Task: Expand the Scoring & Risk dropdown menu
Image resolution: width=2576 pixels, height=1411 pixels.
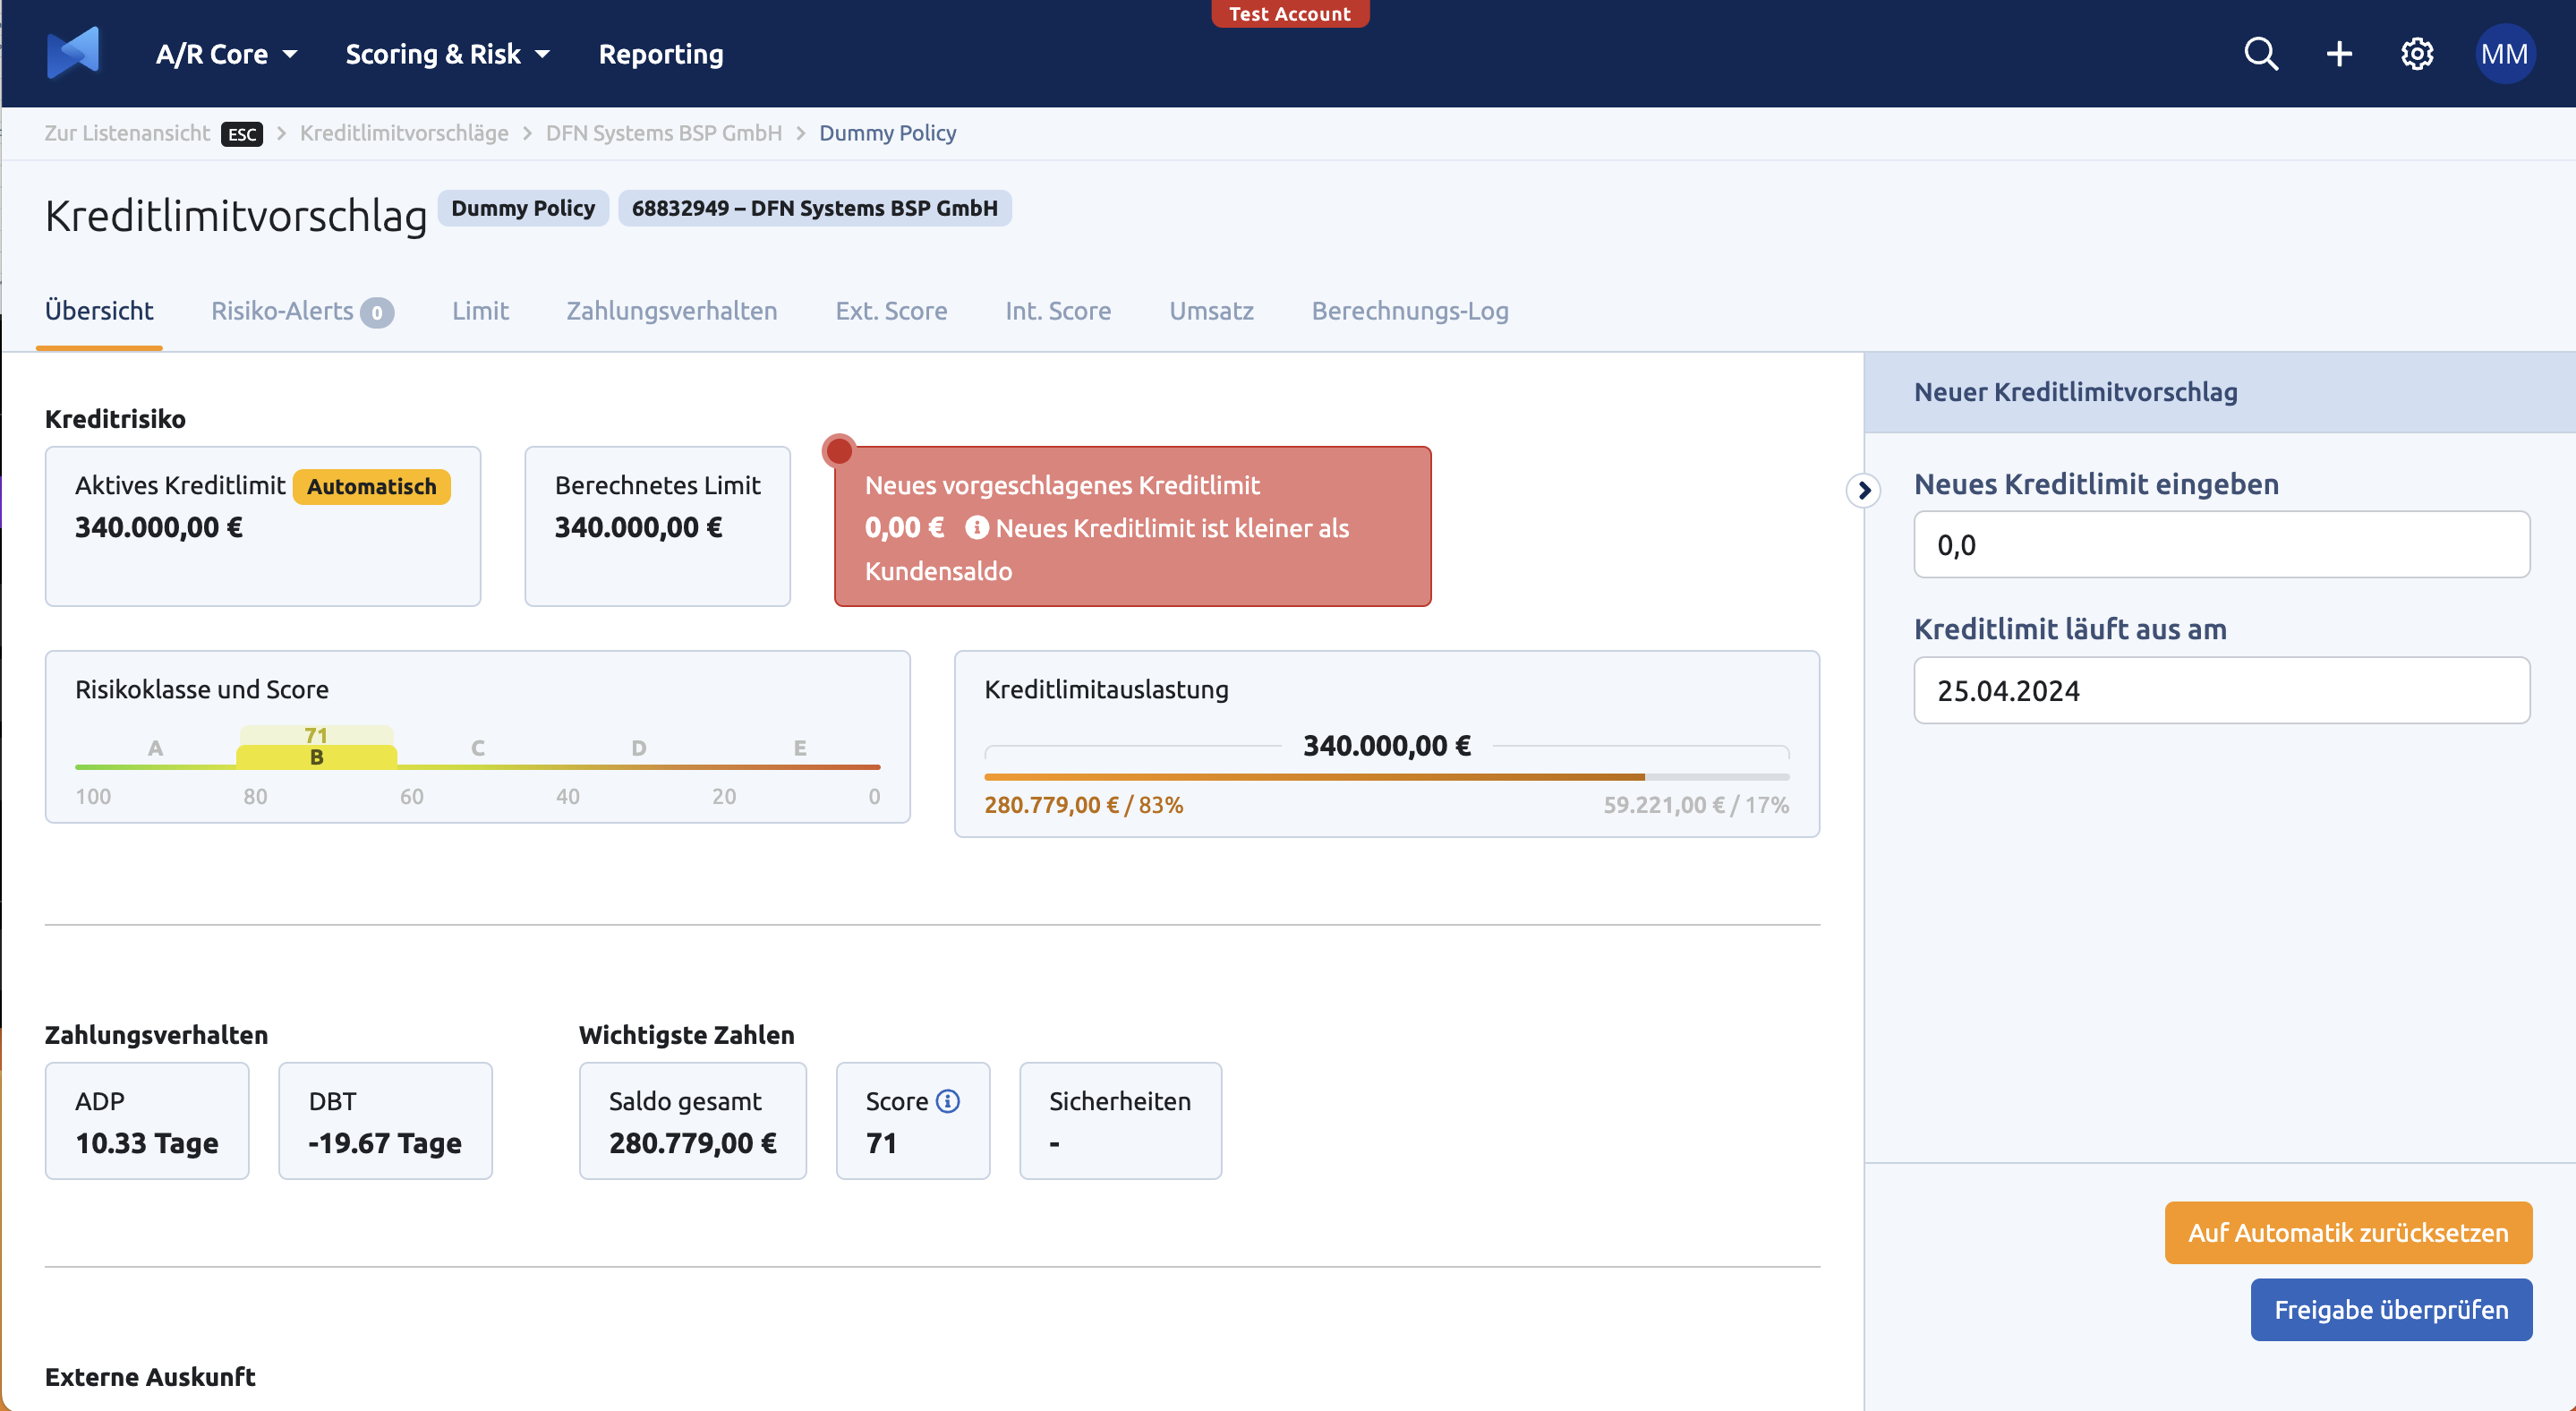Action: (x=447, y=54)
